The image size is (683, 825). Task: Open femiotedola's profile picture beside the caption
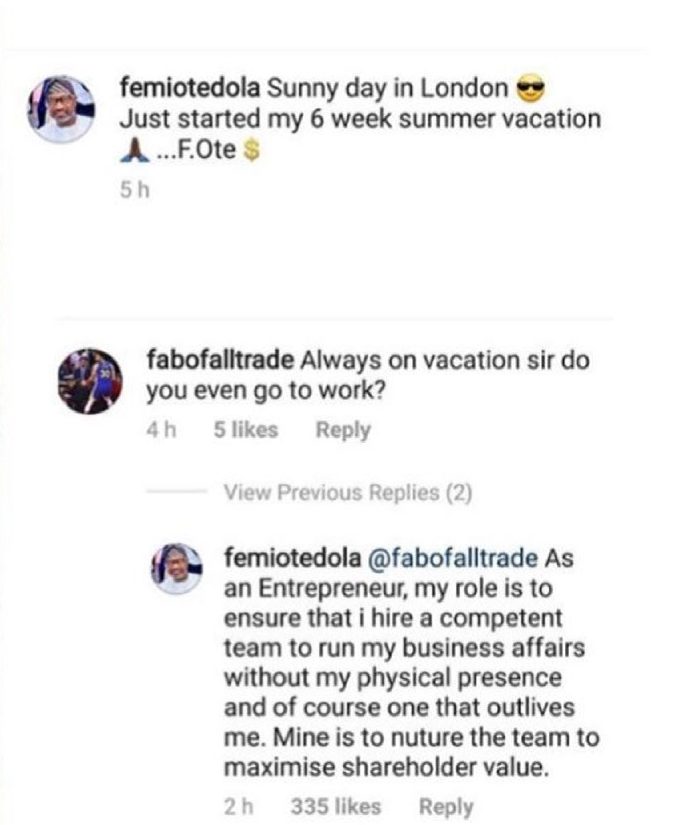tap(61, 109)
